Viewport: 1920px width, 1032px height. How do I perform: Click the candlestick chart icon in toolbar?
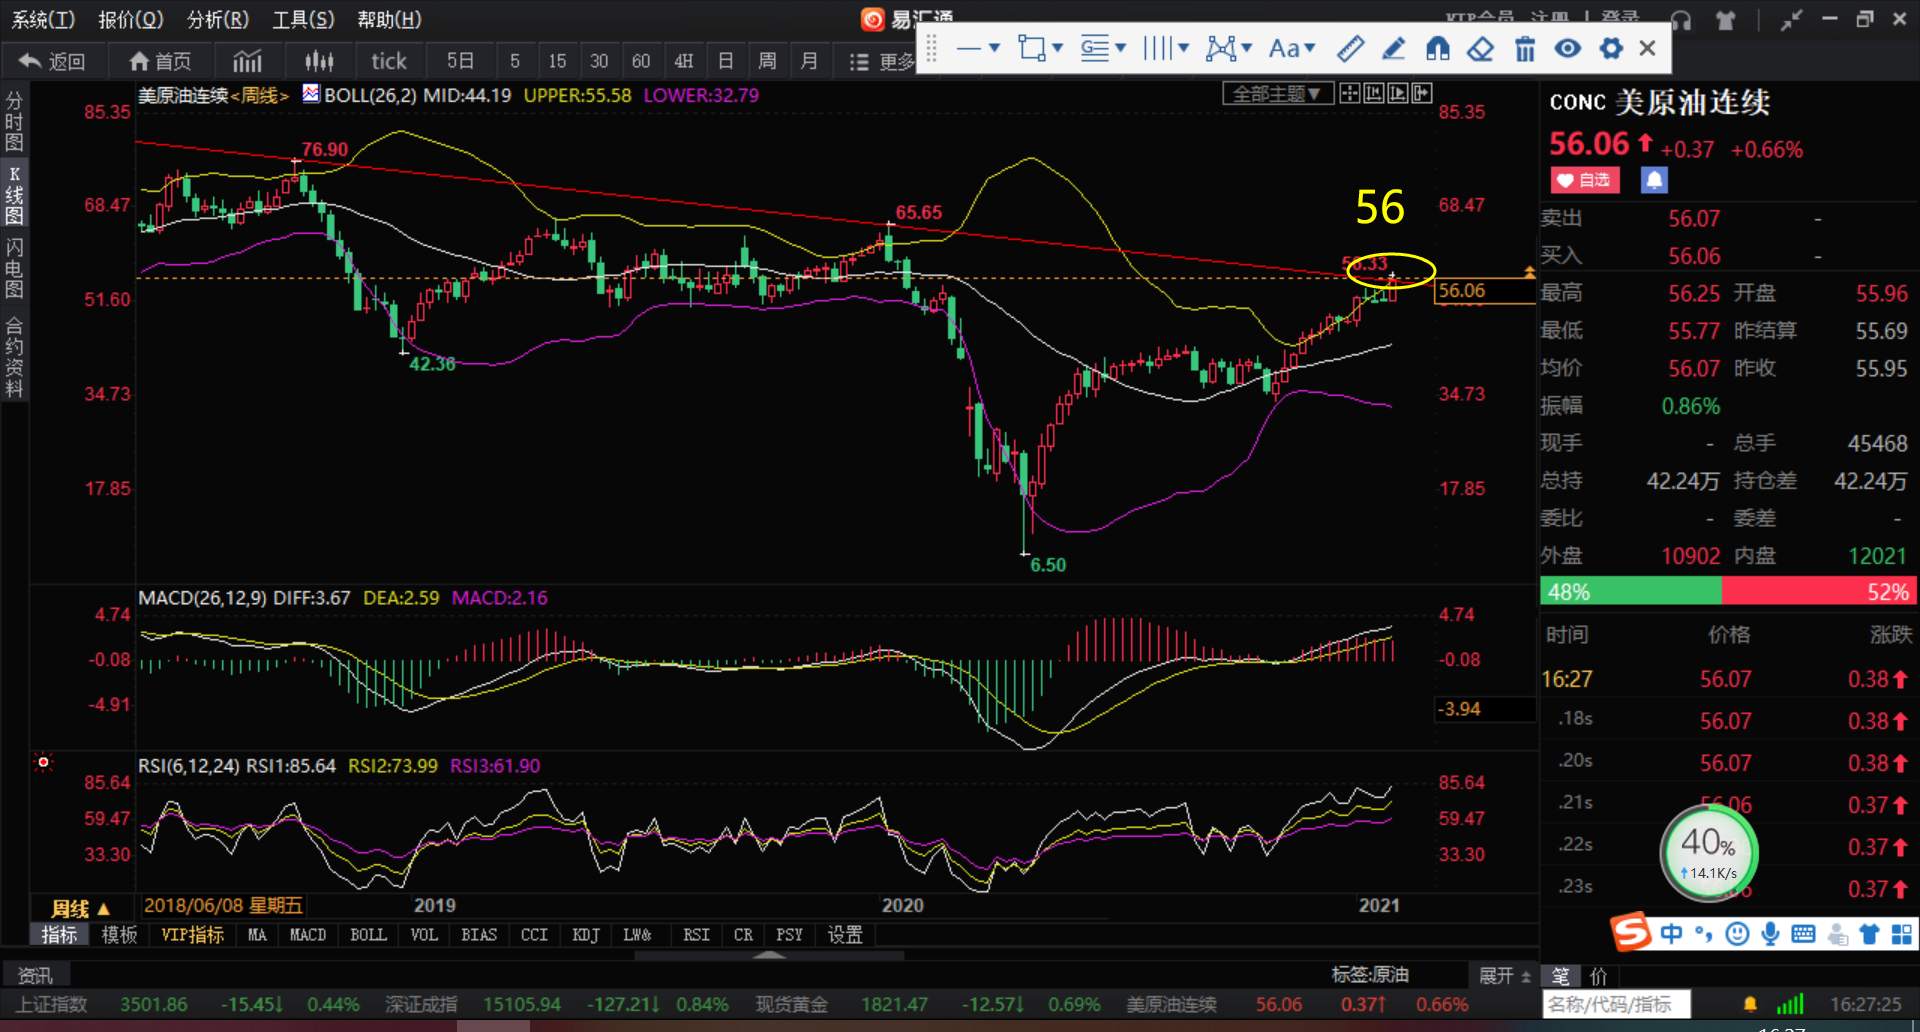tap(319, 61)
